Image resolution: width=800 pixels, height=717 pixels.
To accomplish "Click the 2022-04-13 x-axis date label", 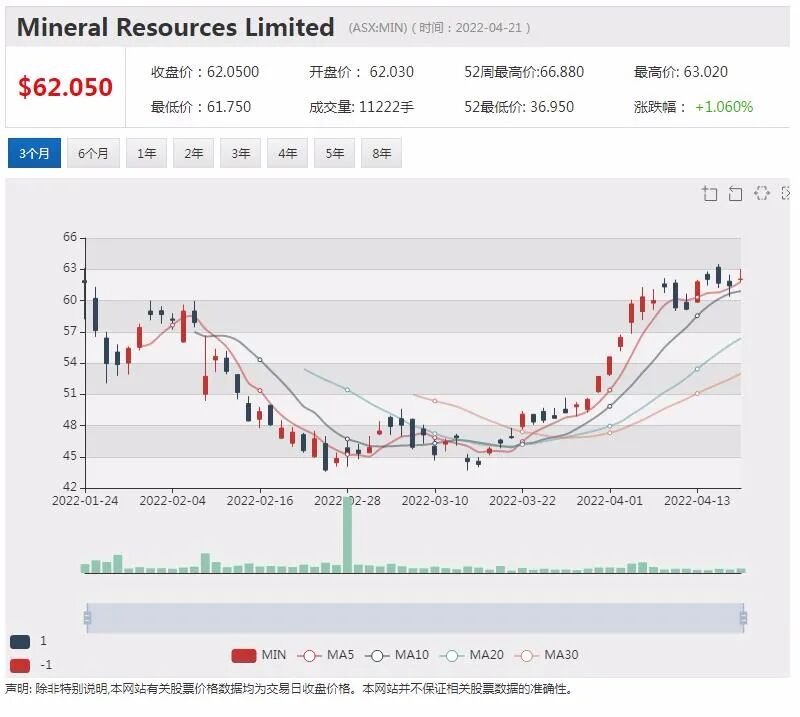I will [x=697, y=501].
